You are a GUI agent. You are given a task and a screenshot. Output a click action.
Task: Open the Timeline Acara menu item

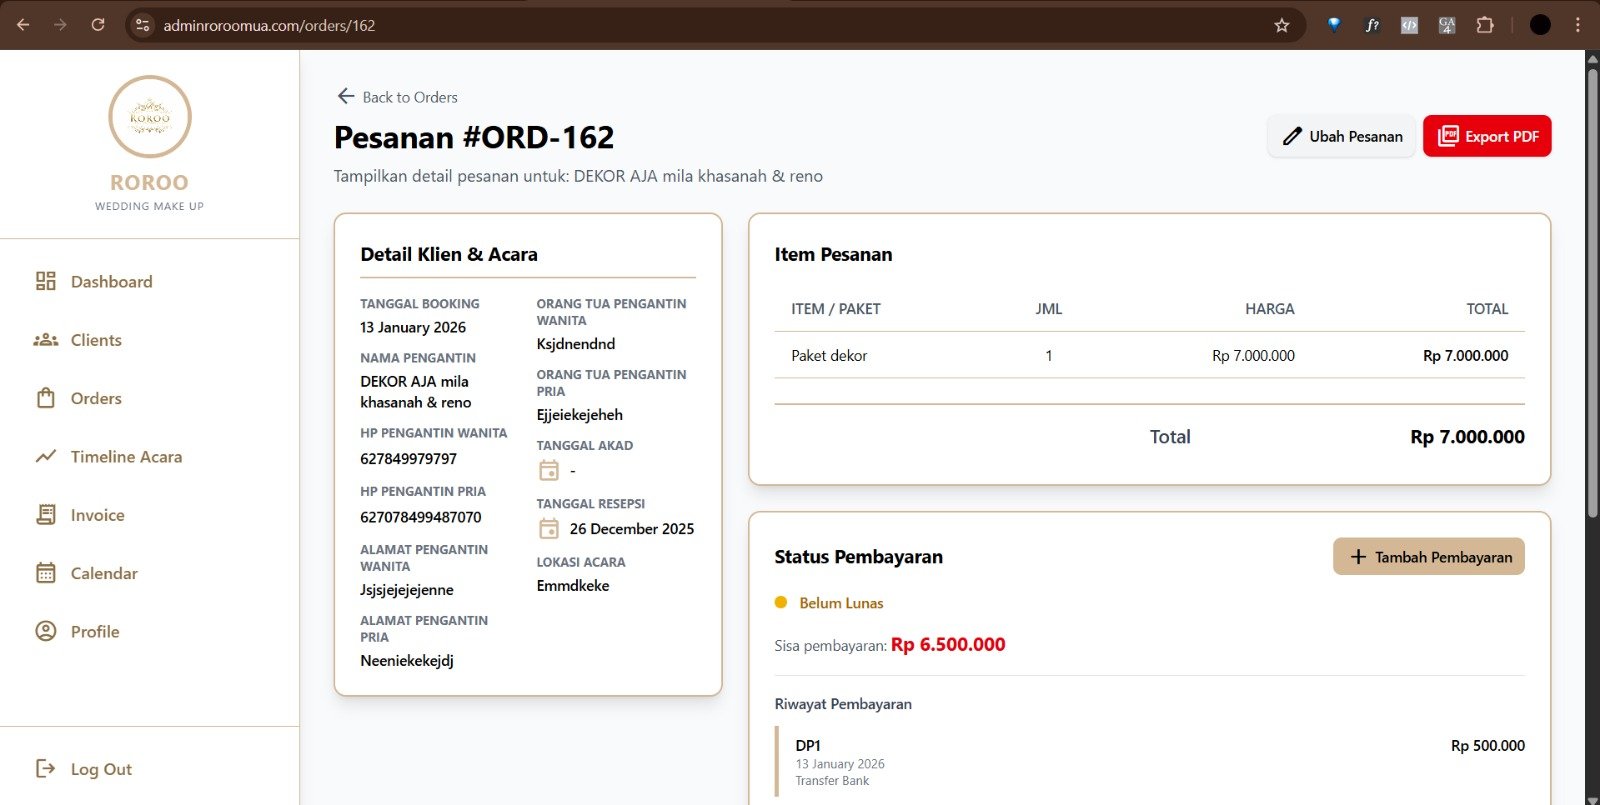126,457
